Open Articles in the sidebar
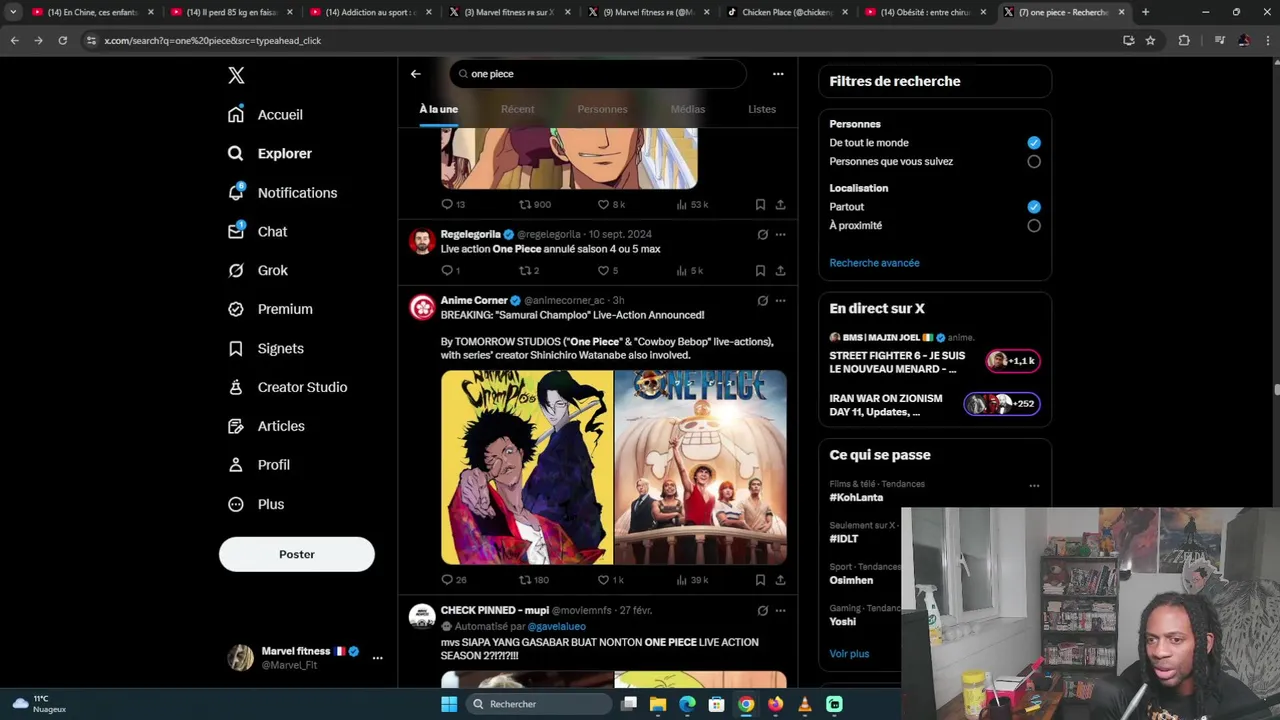 click(266, 426)
